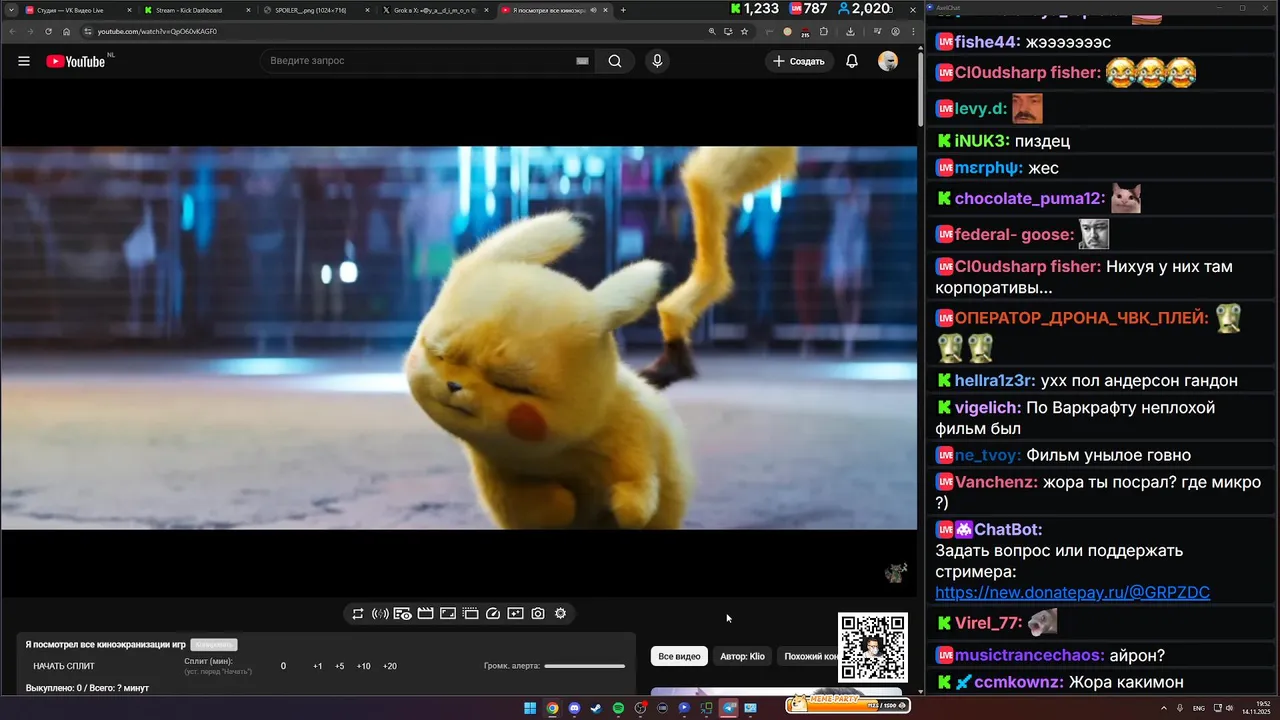Image resolution: width=1280 pixels, height=720 pixels.
Task: Switch to the Stream - Kick Dashboard tab
Action: click(196, 10)
